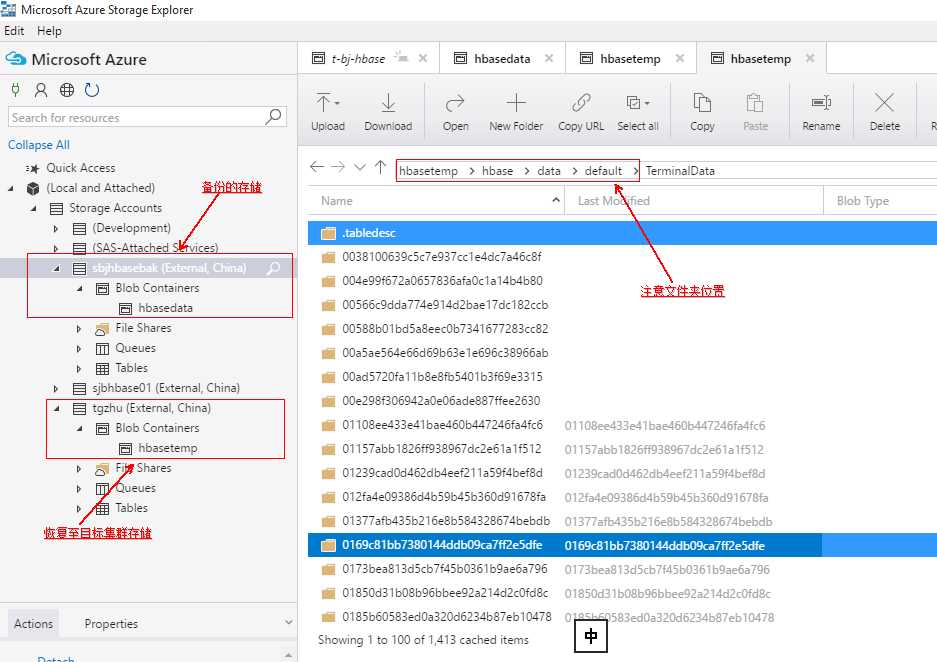
Task: Click the Copy URL toolbar icon
Action: [581, 103]
